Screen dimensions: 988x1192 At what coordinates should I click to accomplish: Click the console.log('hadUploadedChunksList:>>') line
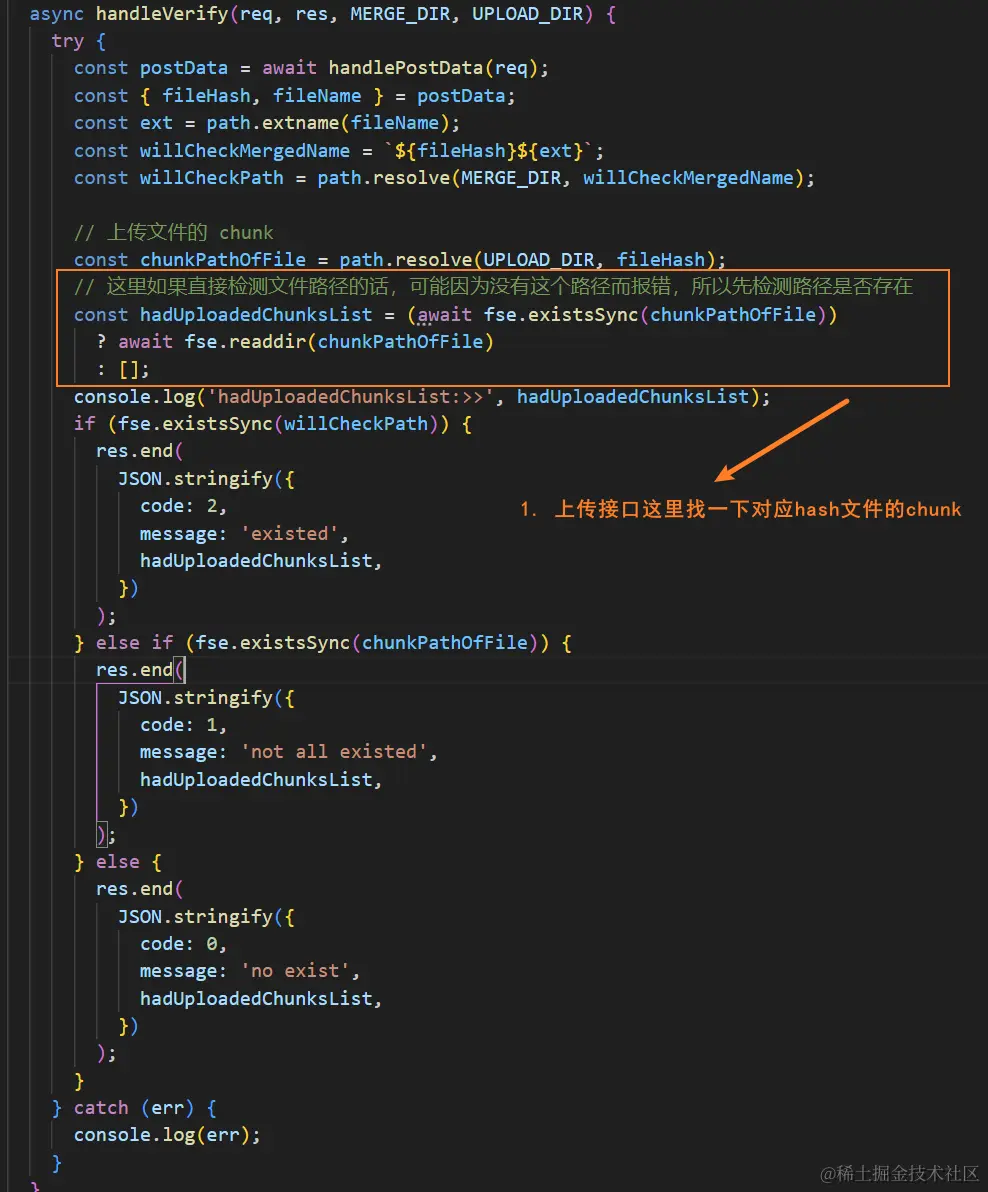tap(422, 397)
